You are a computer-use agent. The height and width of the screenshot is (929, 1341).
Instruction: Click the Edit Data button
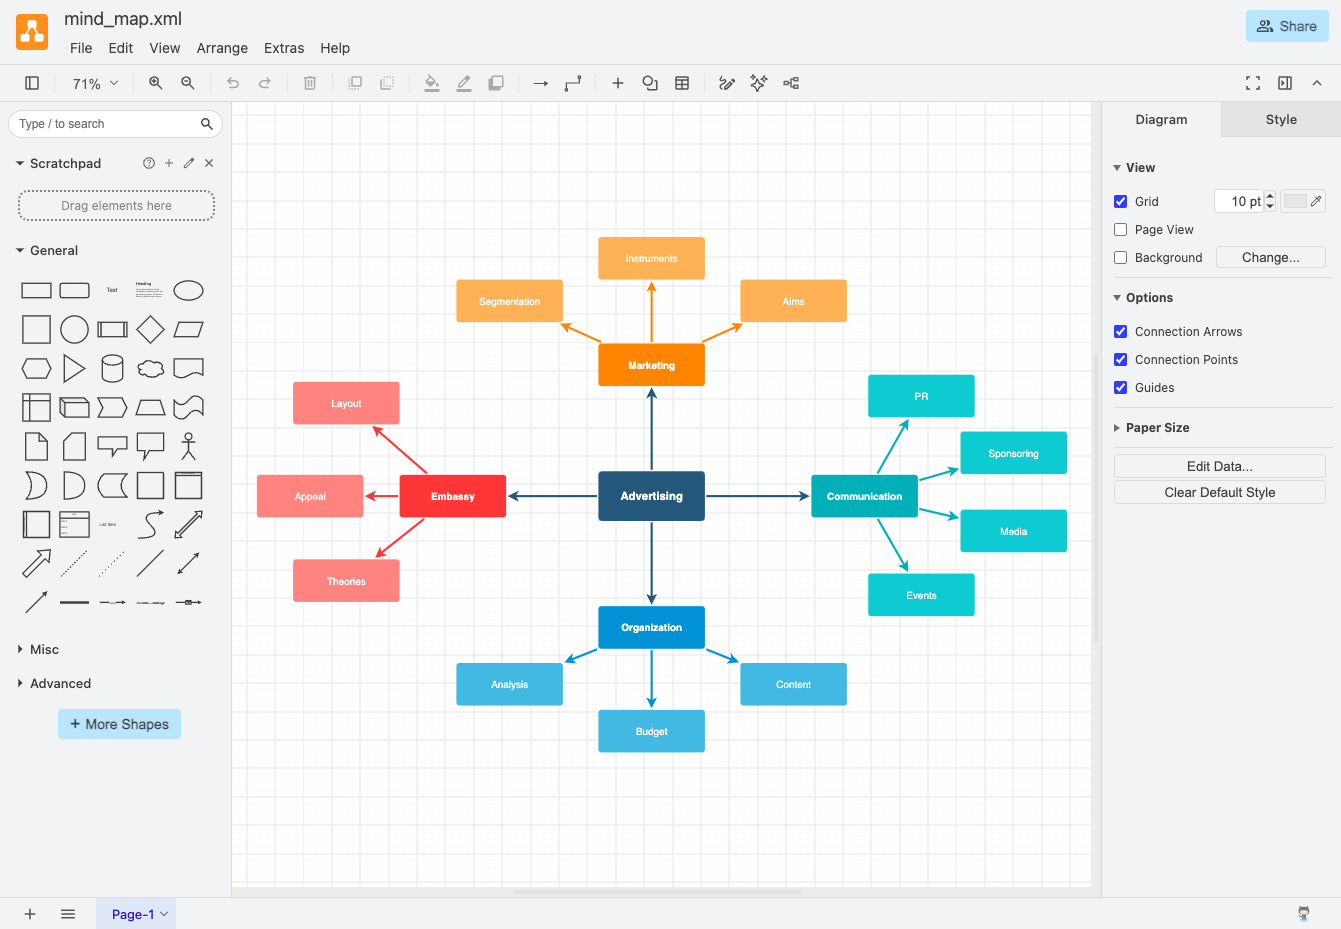click(1220, 466)
